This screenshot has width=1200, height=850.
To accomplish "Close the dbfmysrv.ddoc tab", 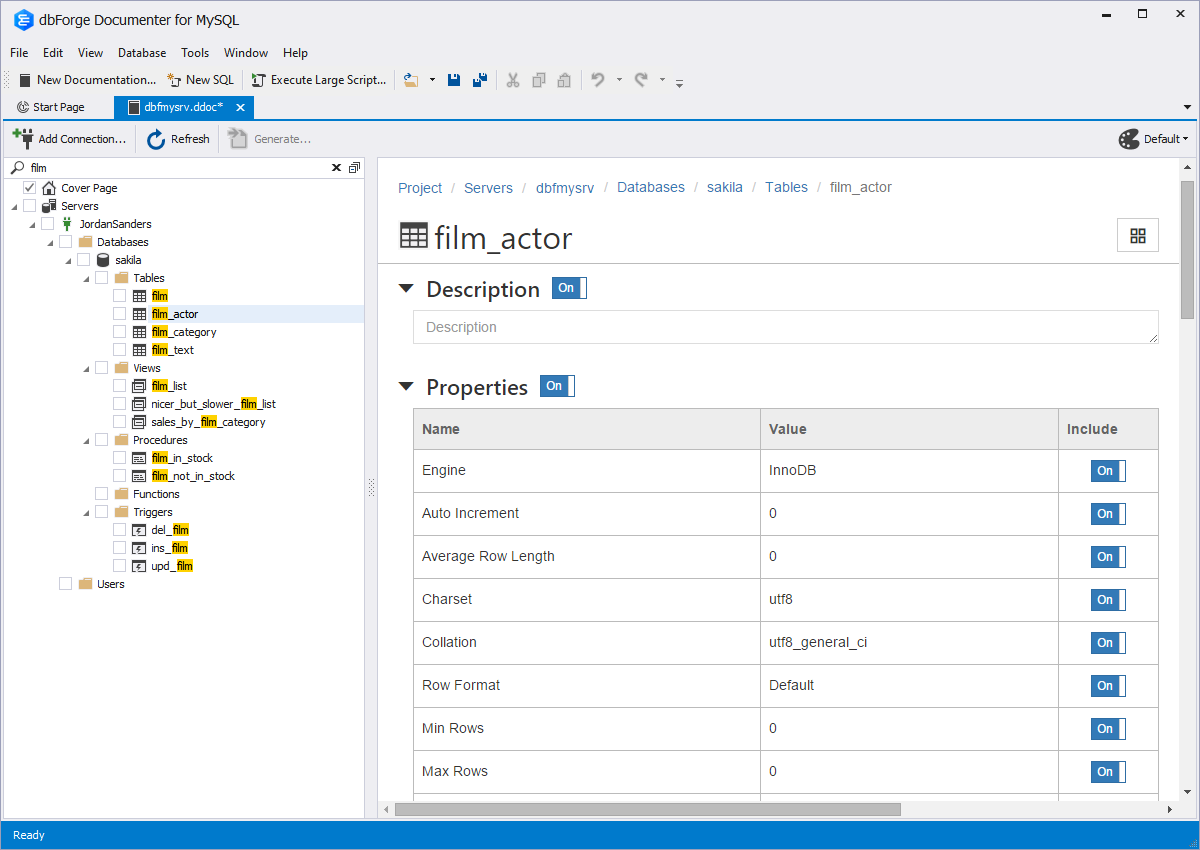I will tap(240, 107).
